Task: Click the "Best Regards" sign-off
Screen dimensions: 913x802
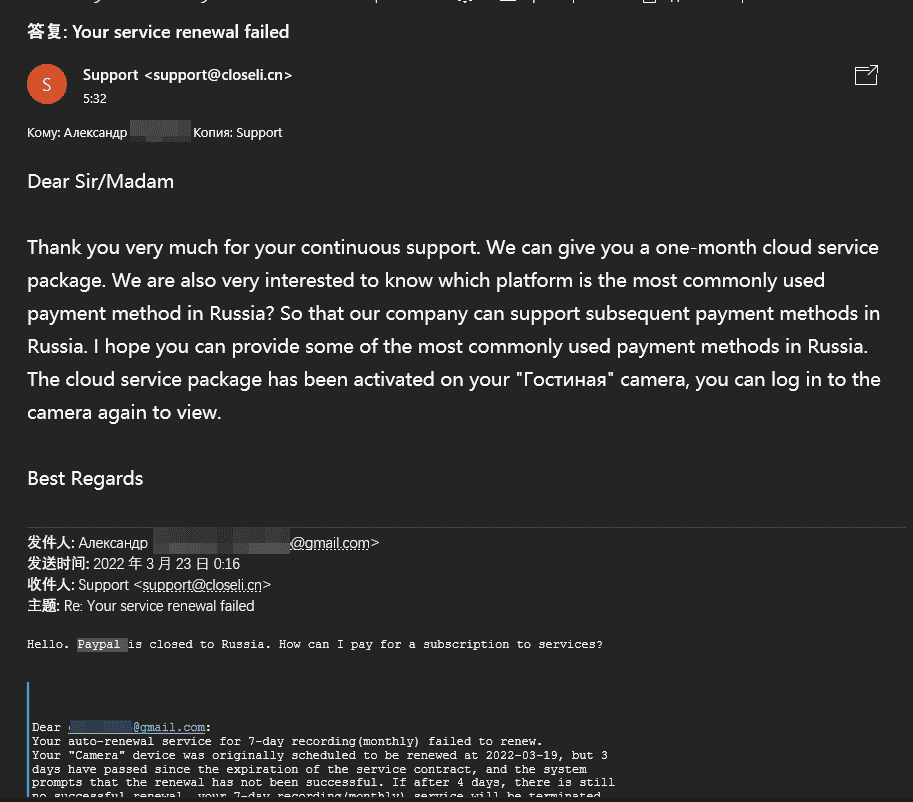Action: (85, 478)
